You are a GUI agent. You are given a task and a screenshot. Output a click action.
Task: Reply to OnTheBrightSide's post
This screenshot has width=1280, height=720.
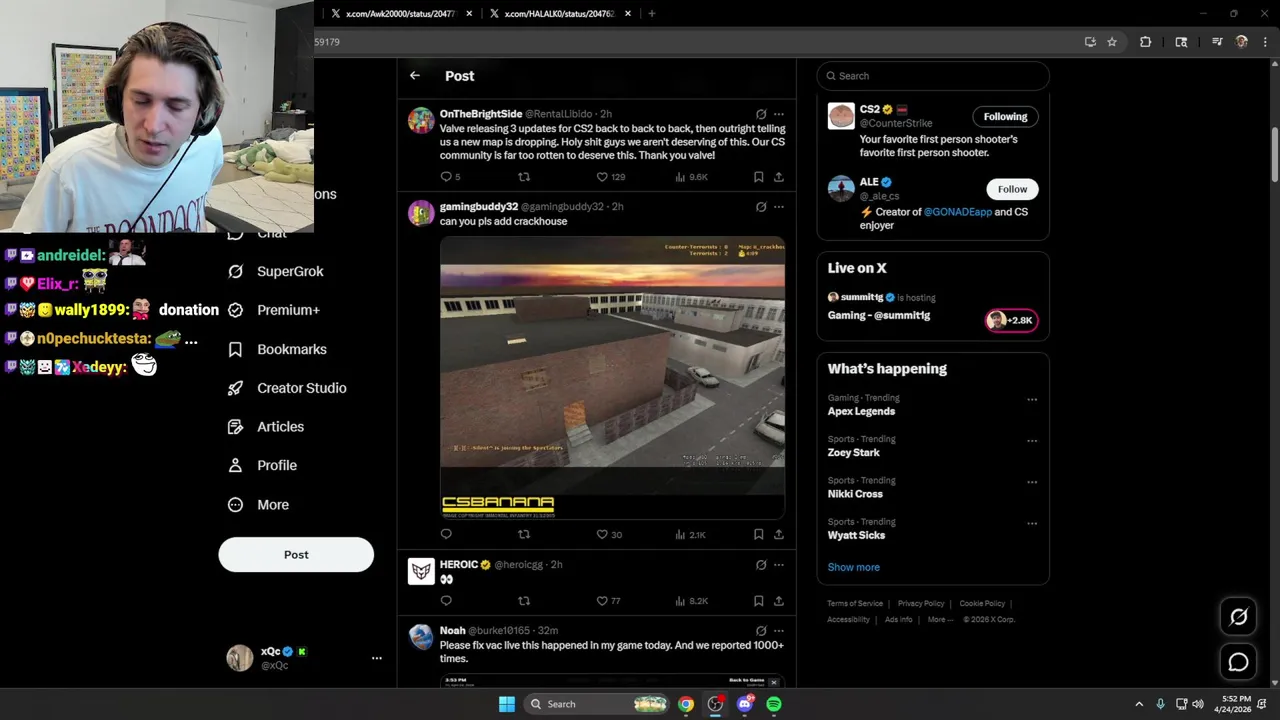click(x=446, y=177)
